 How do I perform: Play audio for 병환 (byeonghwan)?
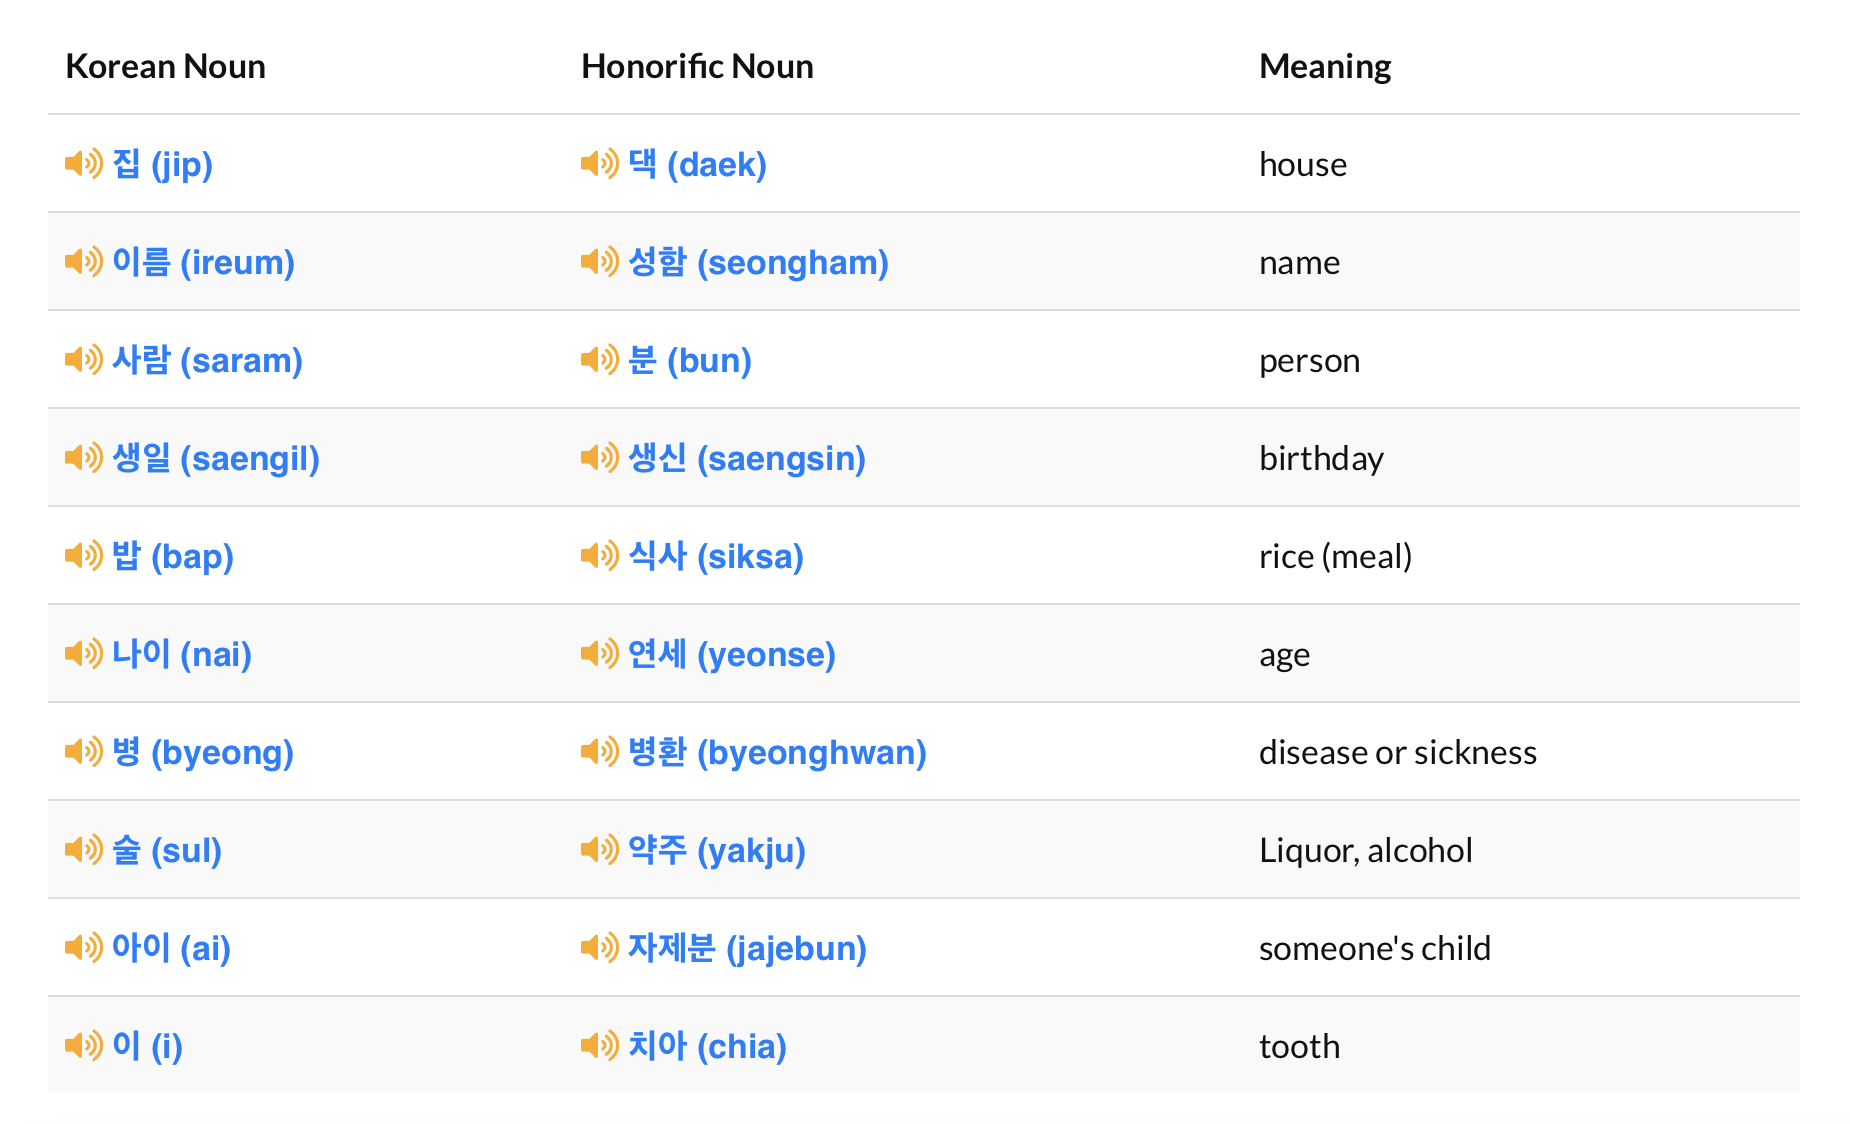[x=598, y=752]
